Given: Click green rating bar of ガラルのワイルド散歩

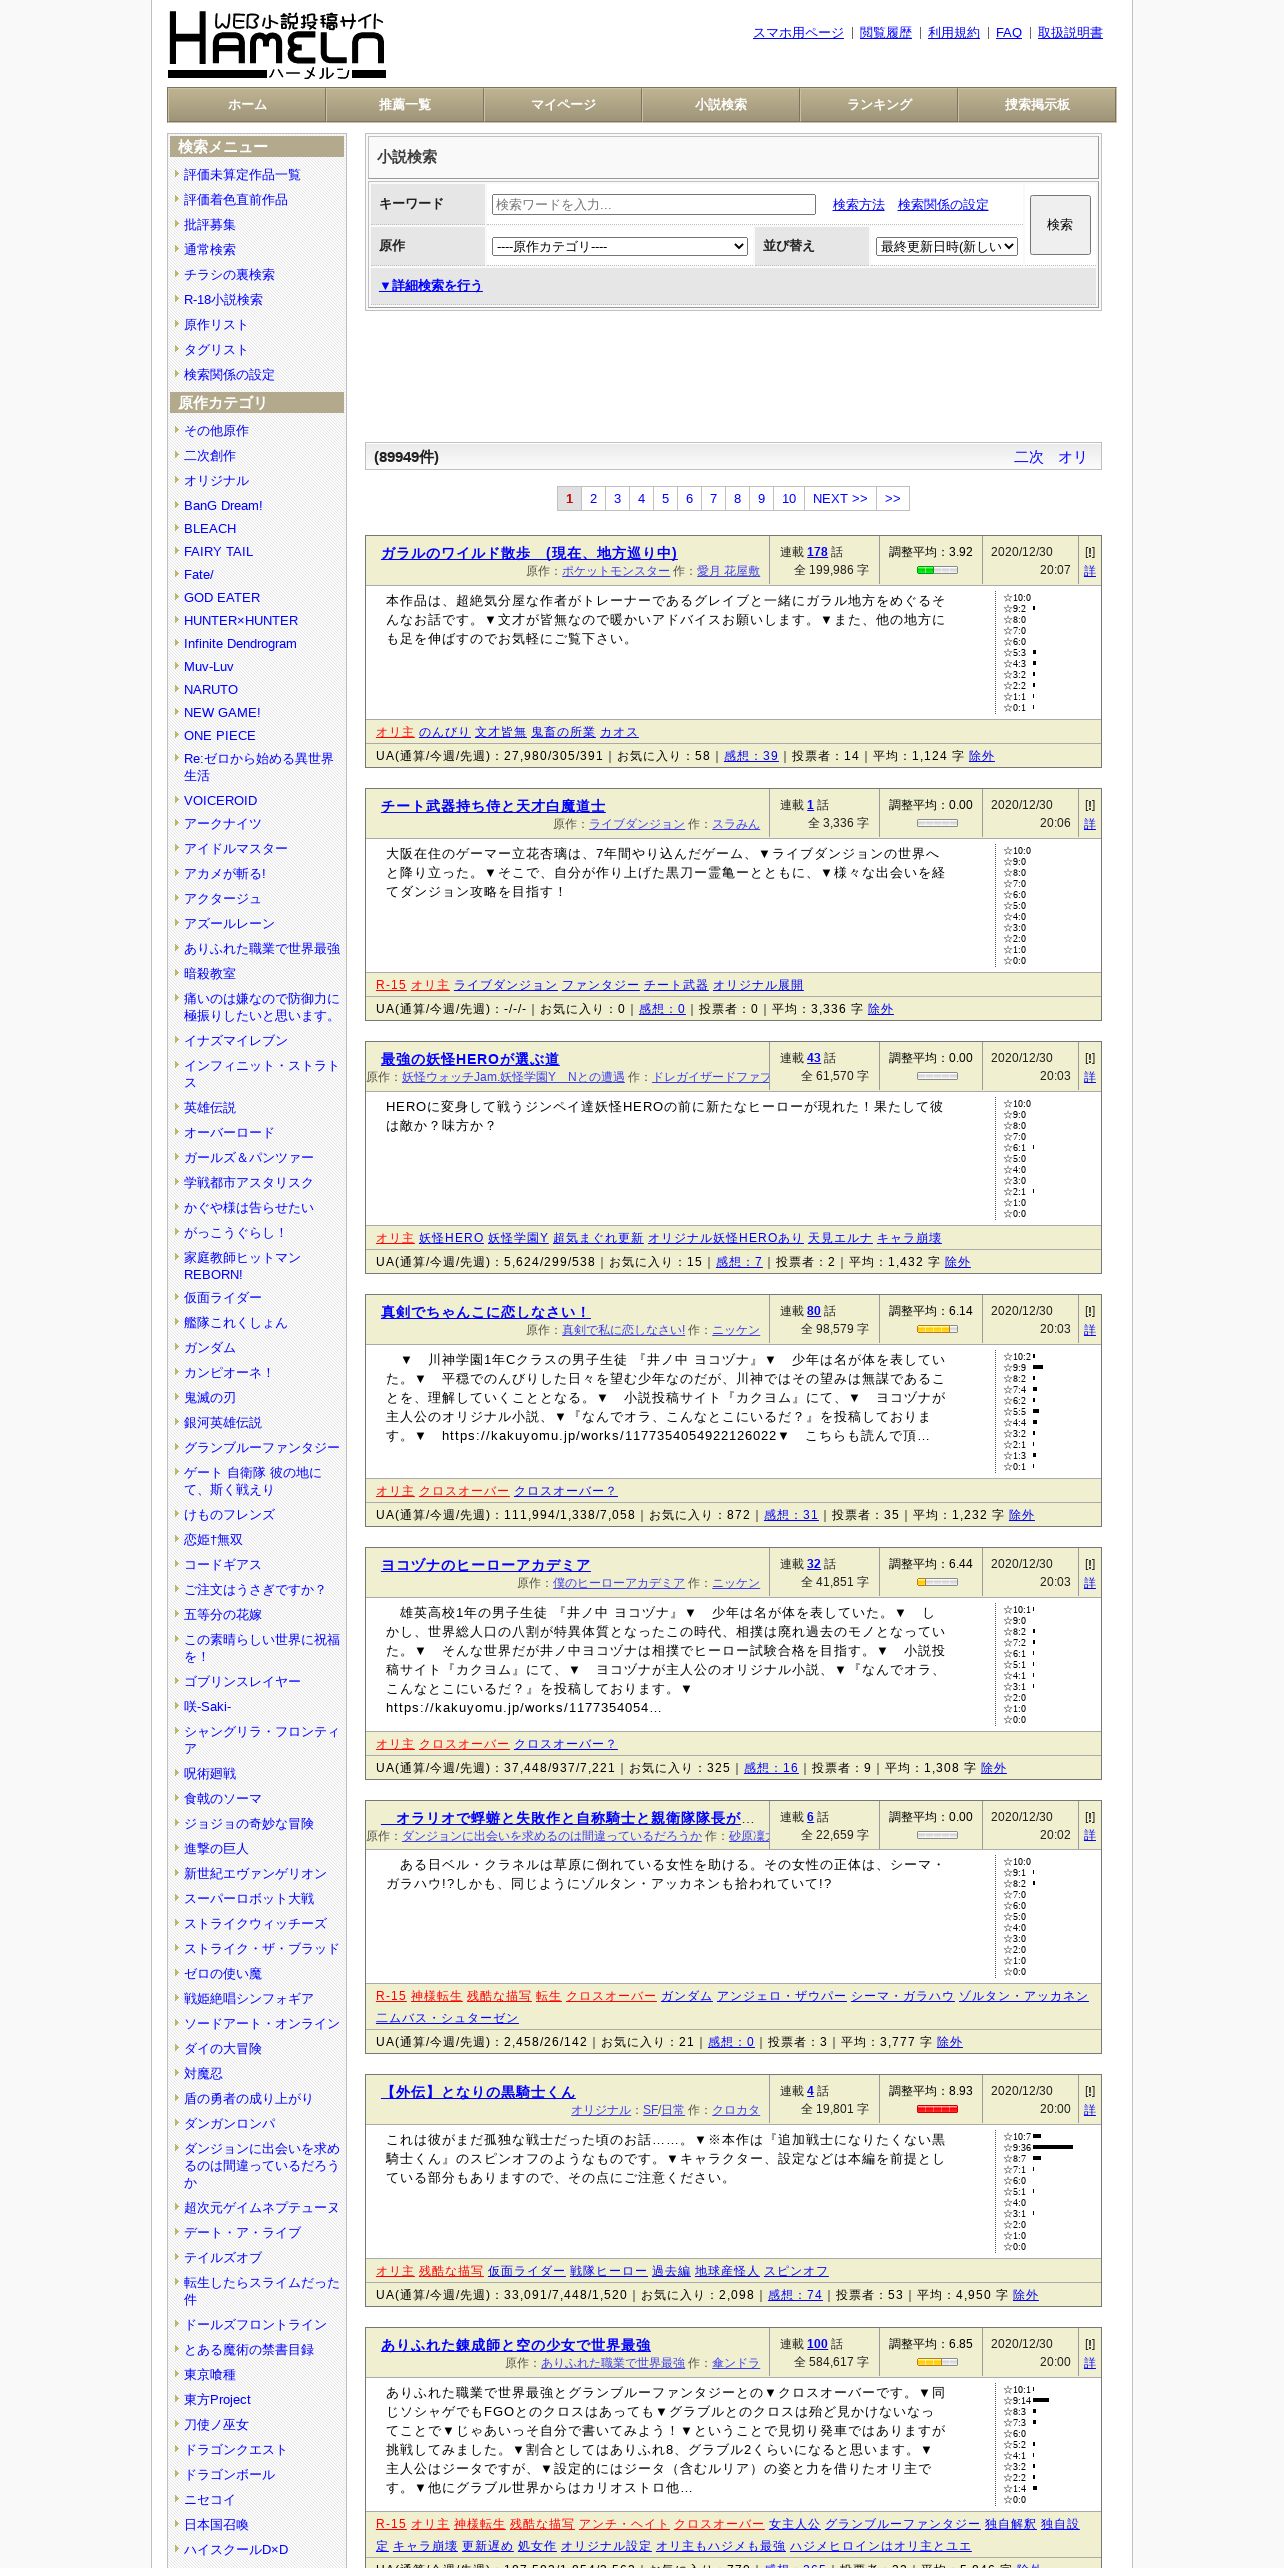Looking at the screenshot, I should click(x=937, y=570).
